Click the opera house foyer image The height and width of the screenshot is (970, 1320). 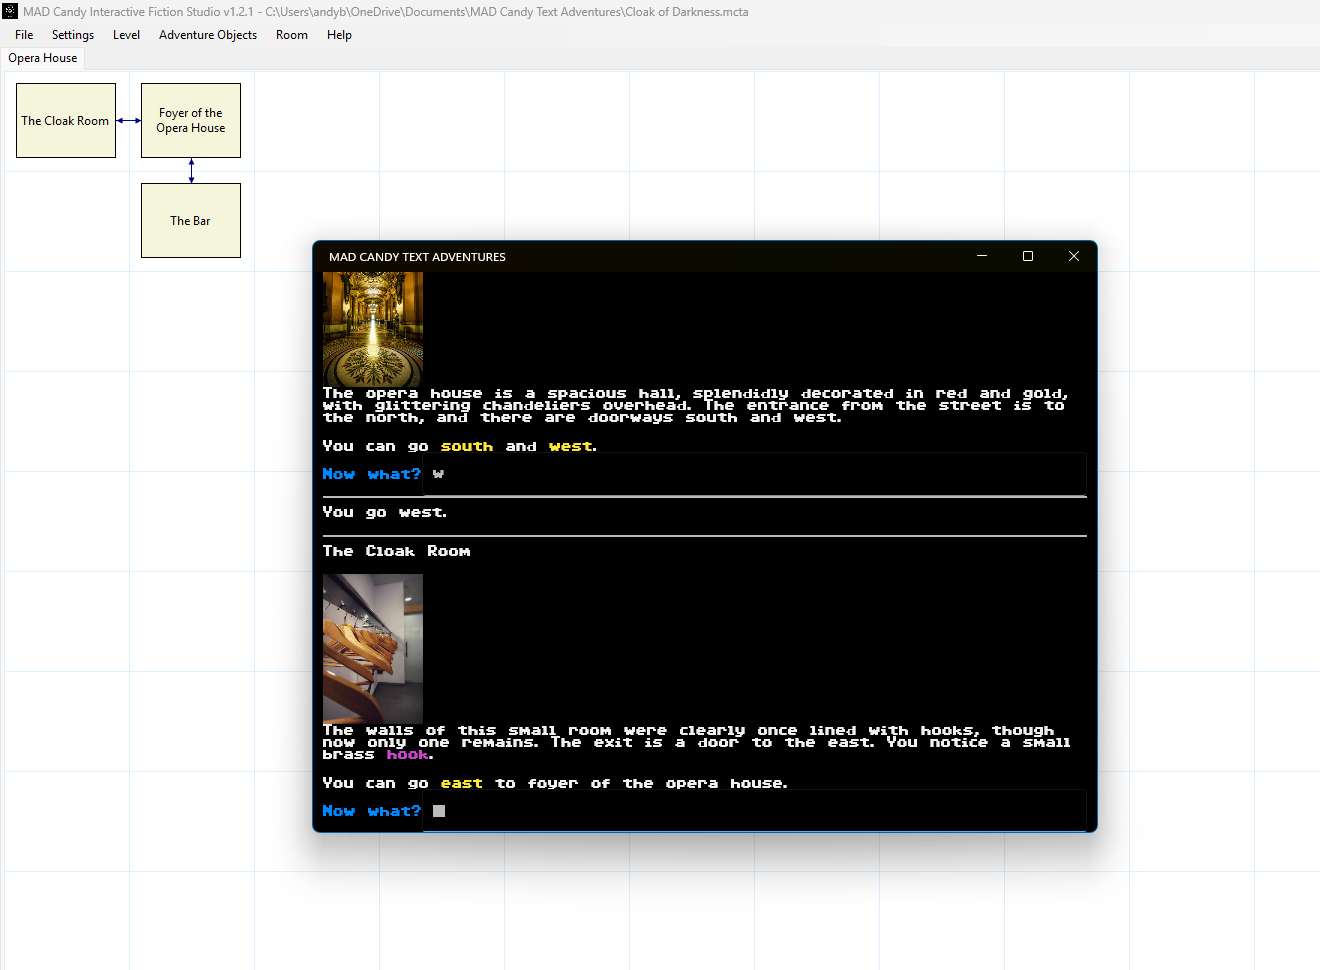click(x=373, y=329)
